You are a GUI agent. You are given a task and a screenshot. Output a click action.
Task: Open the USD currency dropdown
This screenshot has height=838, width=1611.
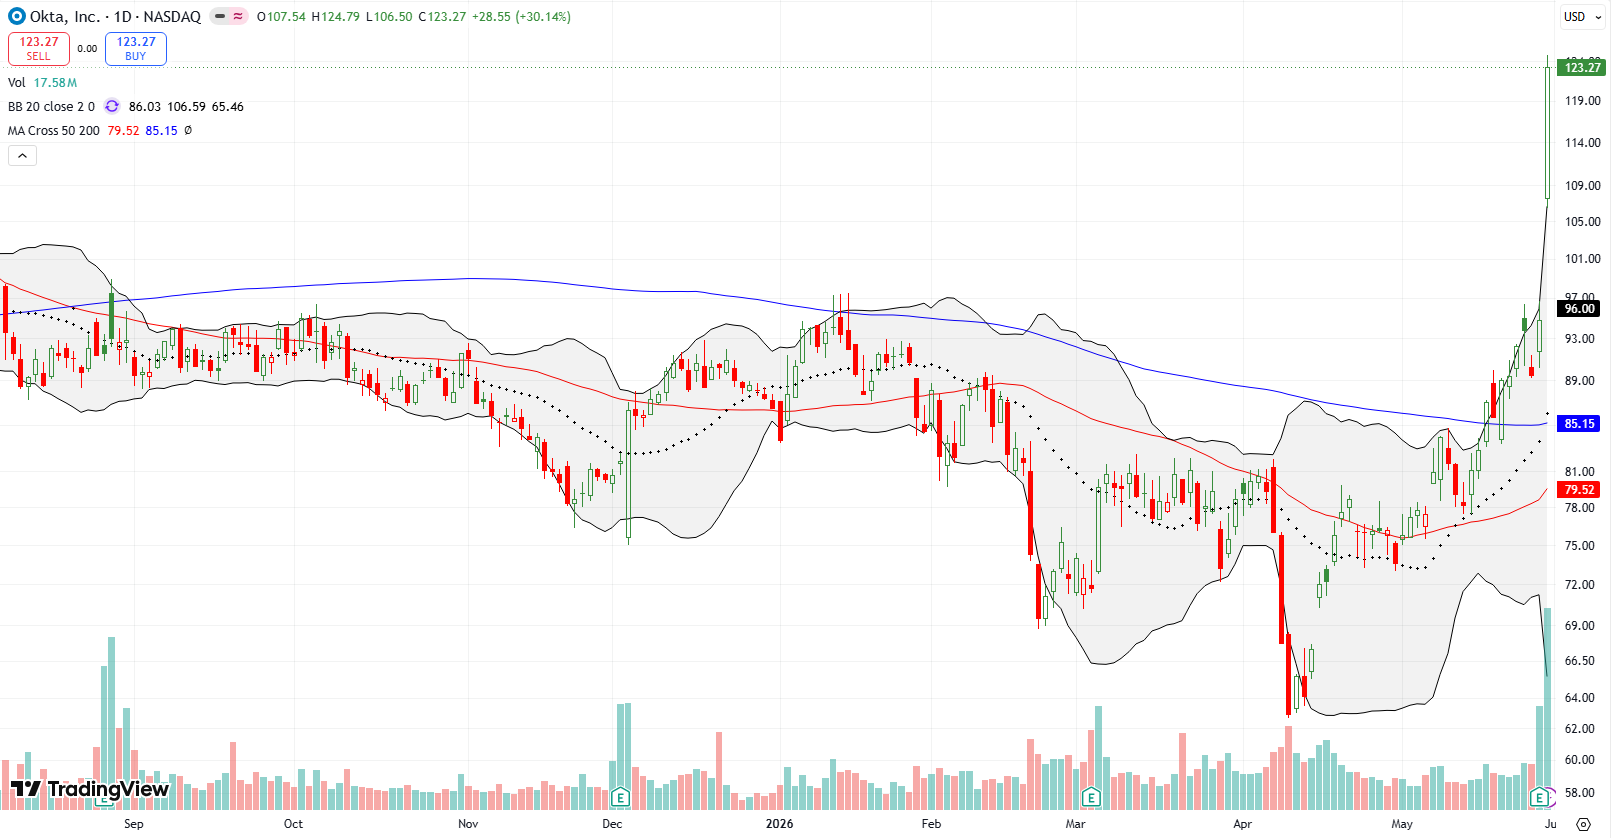[1582, 16]
